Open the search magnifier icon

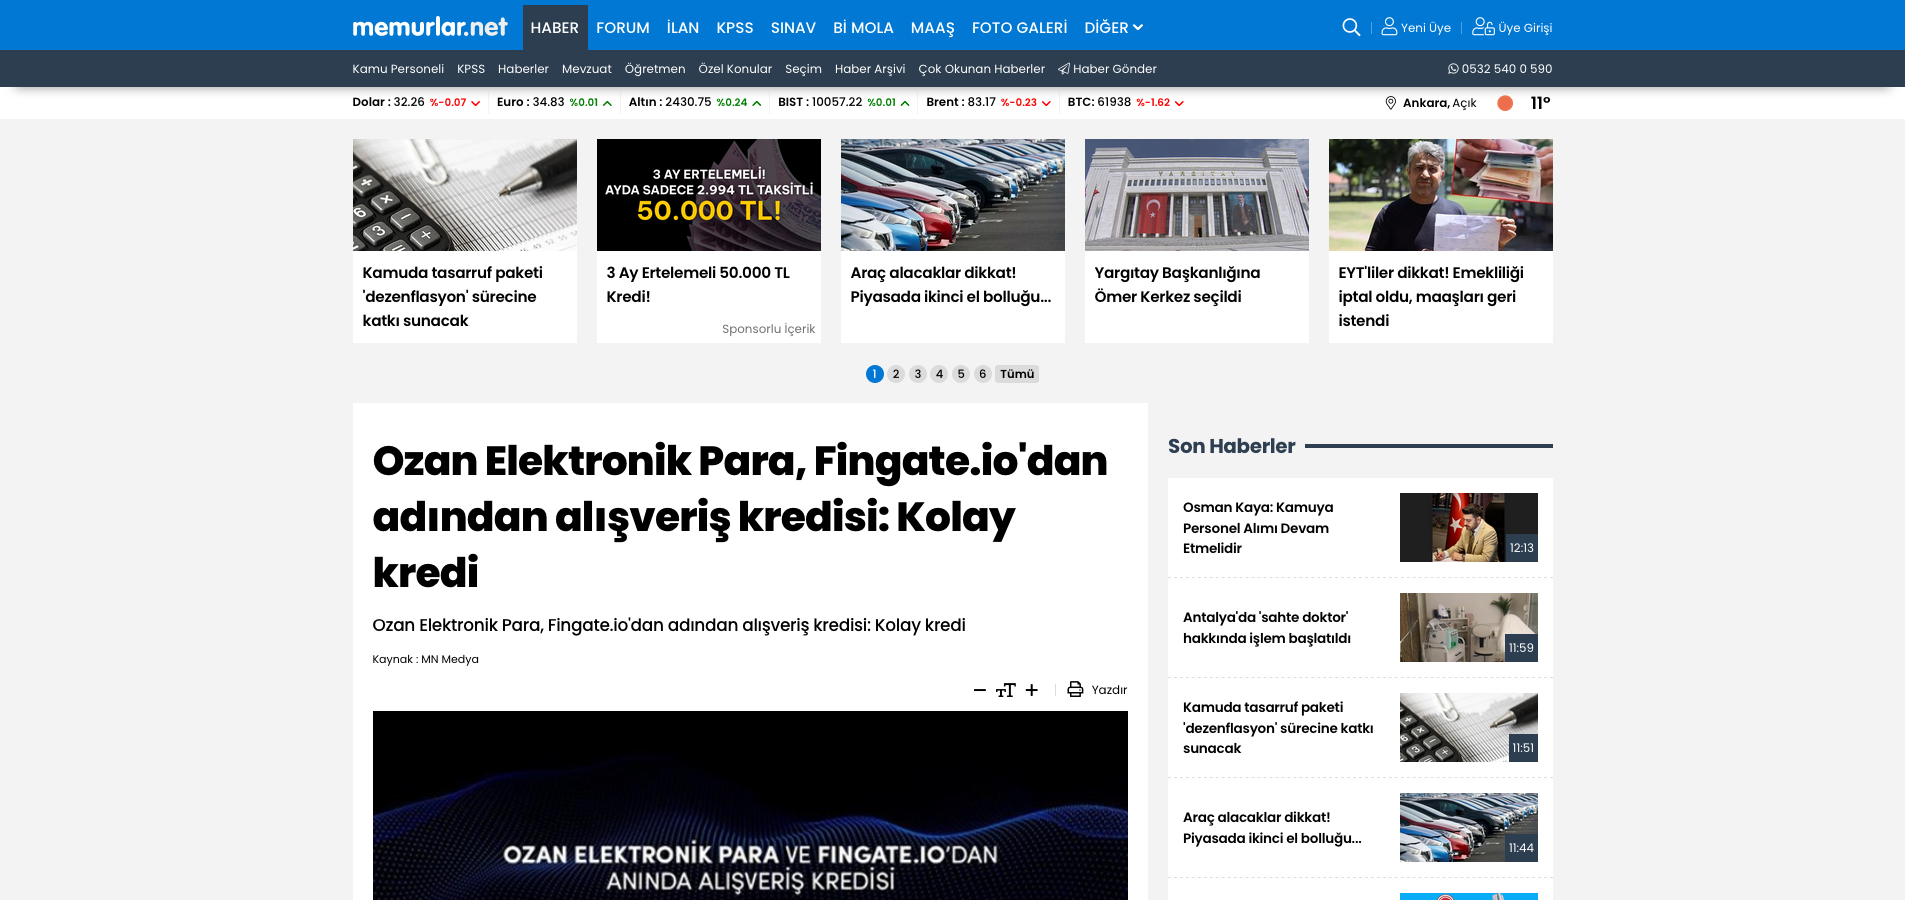point(1351,27)
